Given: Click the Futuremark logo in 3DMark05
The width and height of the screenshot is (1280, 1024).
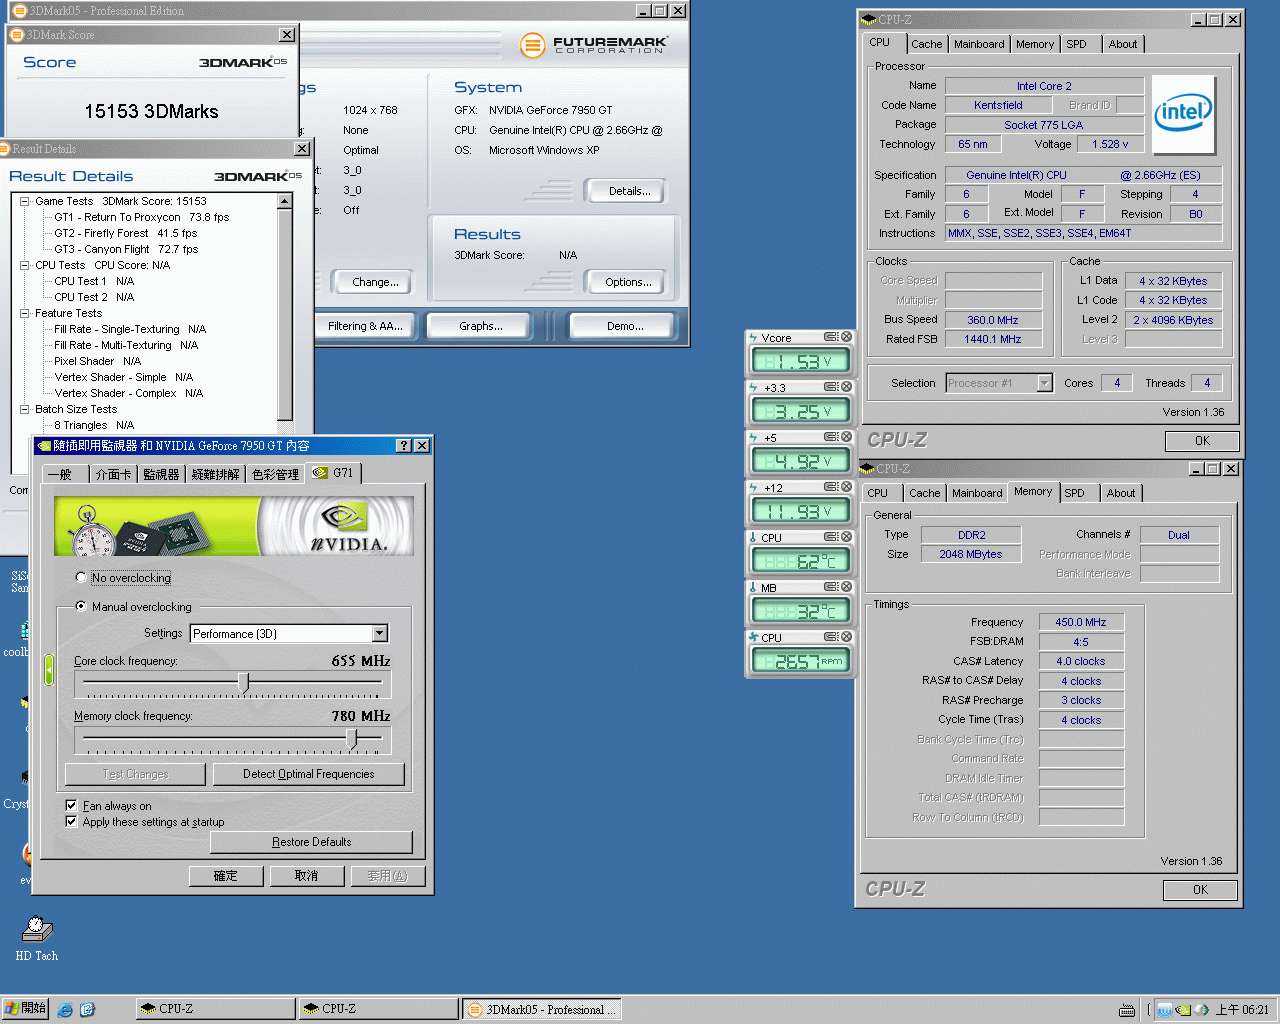Looking at the screenshot, I should pyautogui.click(x=594, y=45).
